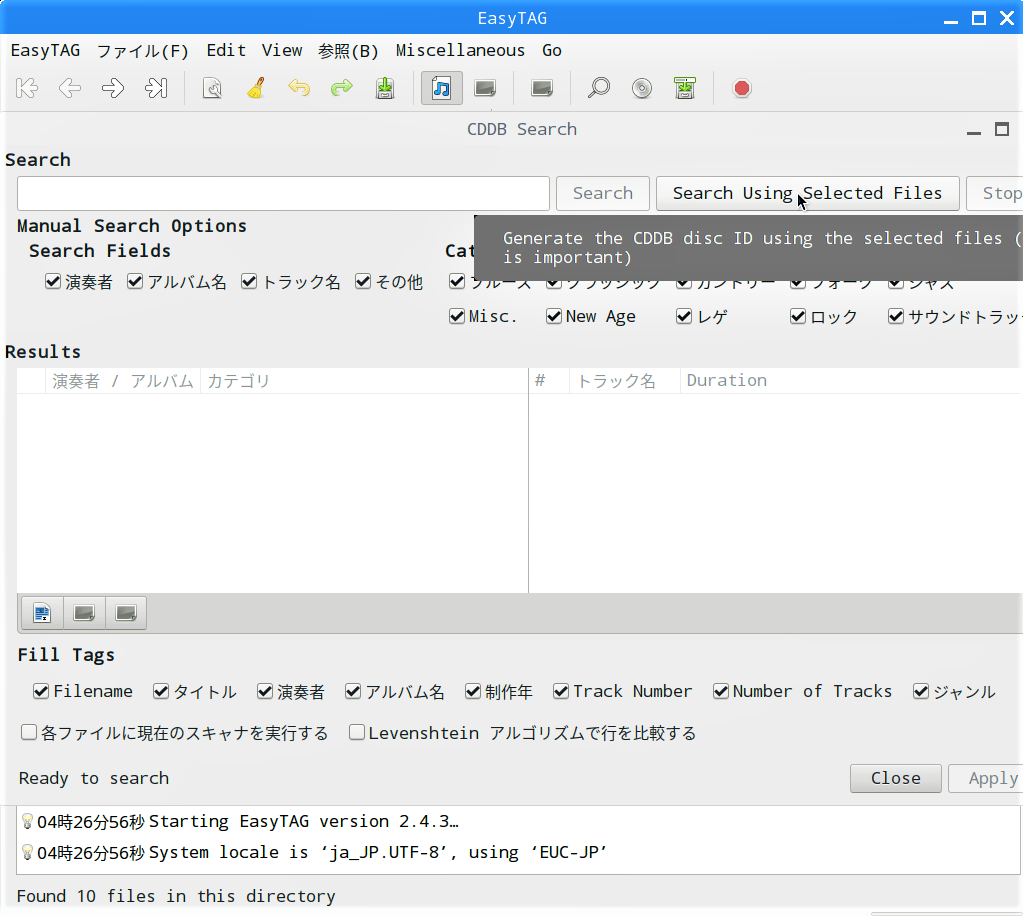The height and width of the screenshot is (916, 1023).
Task: Close the CDDB Search dialog
Action: coord(896,778)
